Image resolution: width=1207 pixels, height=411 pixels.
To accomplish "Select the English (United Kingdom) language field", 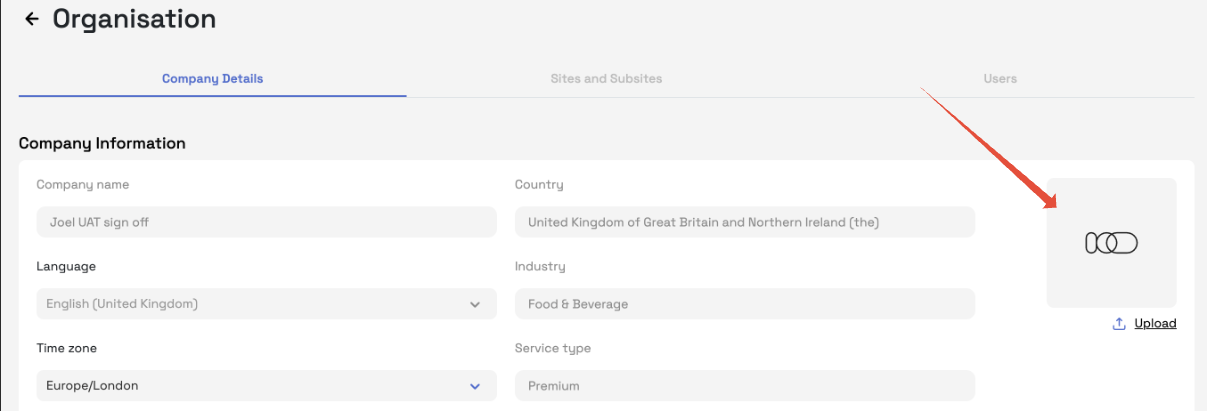I will pyautogui.click(x=250, y=304).
